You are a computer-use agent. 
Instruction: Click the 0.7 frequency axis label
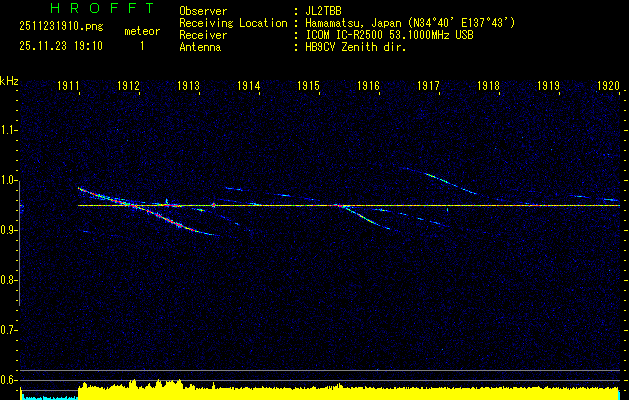pyautogui.click(x=9, y=330)
